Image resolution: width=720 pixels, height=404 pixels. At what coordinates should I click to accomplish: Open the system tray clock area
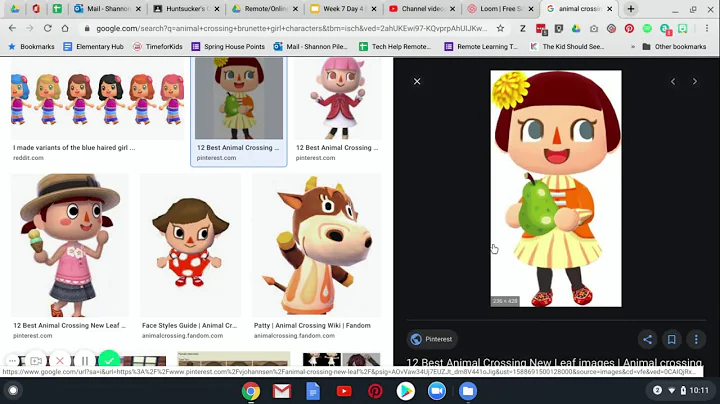click(699, 390)
